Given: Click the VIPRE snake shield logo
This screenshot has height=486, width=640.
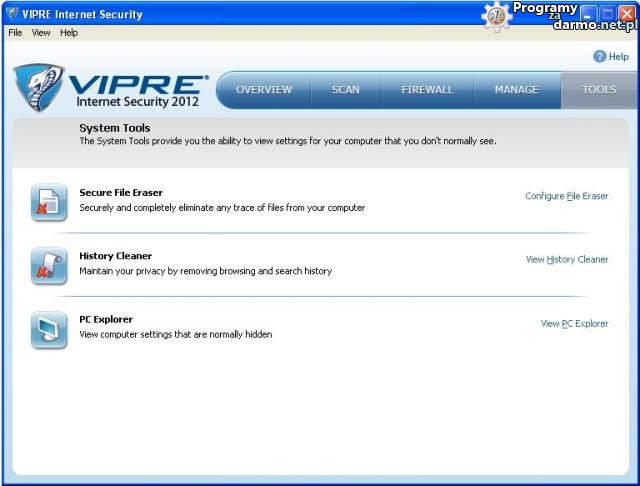Looking at the screenshot, I should [x=38, y=88].
